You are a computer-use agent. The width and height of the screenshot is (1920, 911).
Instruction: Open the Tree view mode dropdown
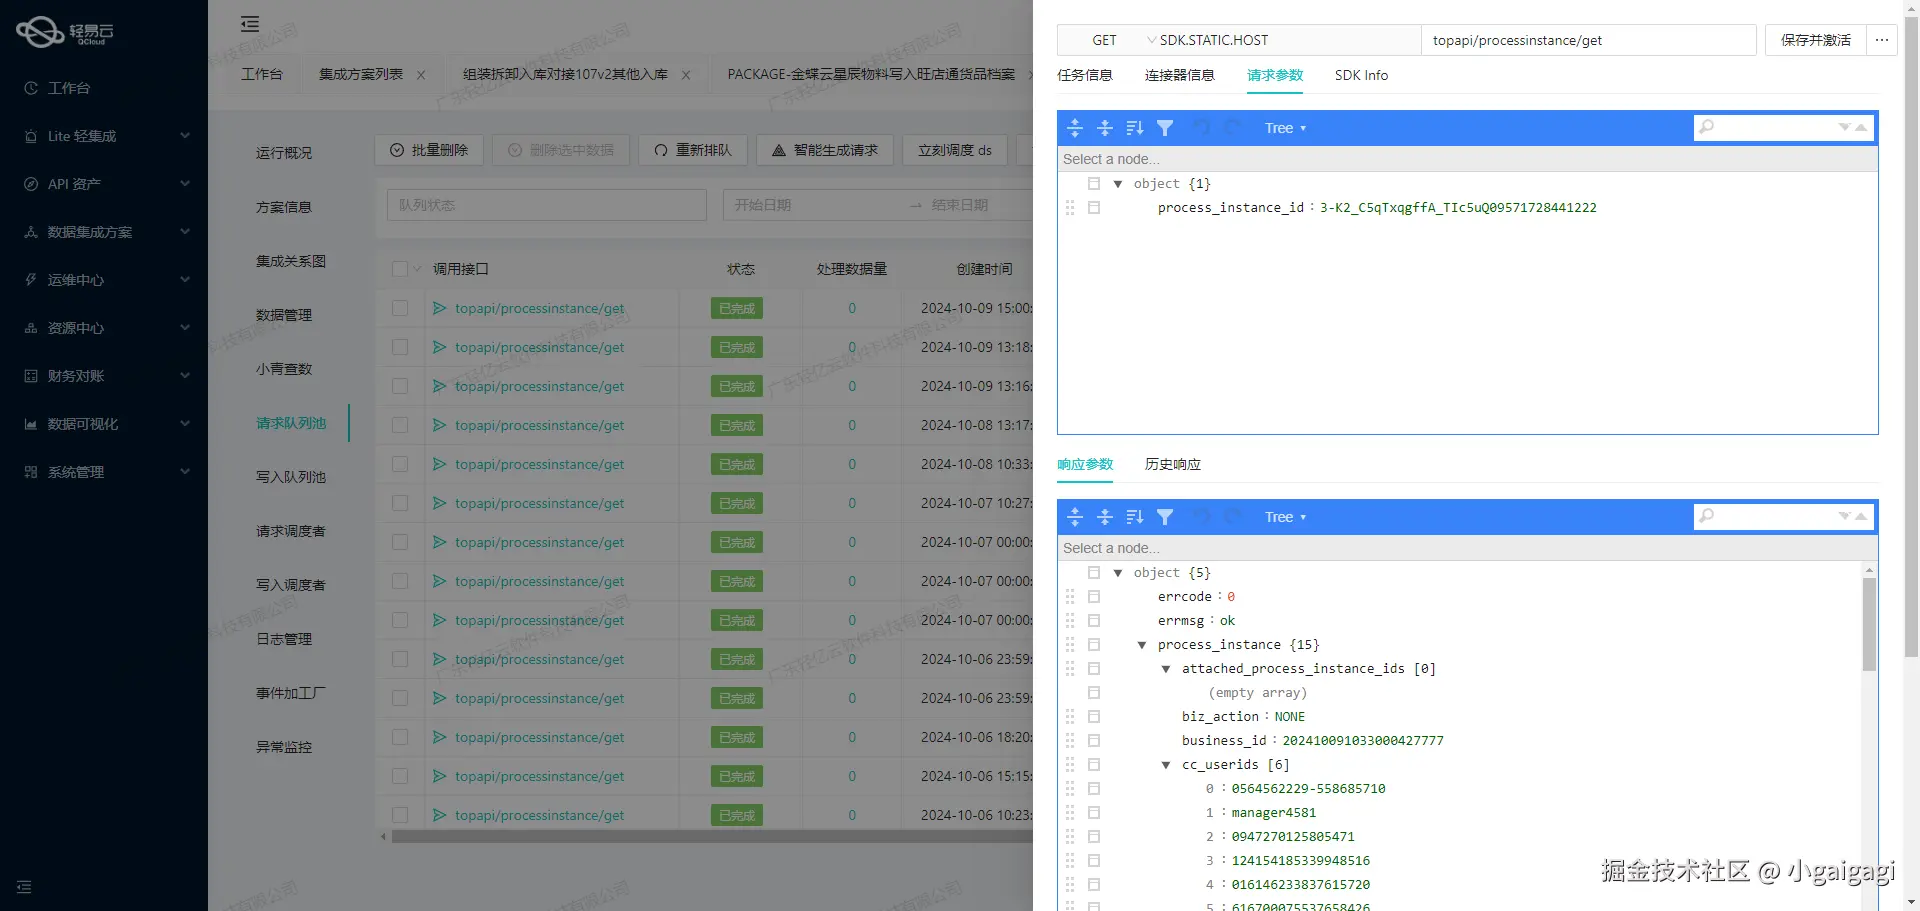(1285, 128)
